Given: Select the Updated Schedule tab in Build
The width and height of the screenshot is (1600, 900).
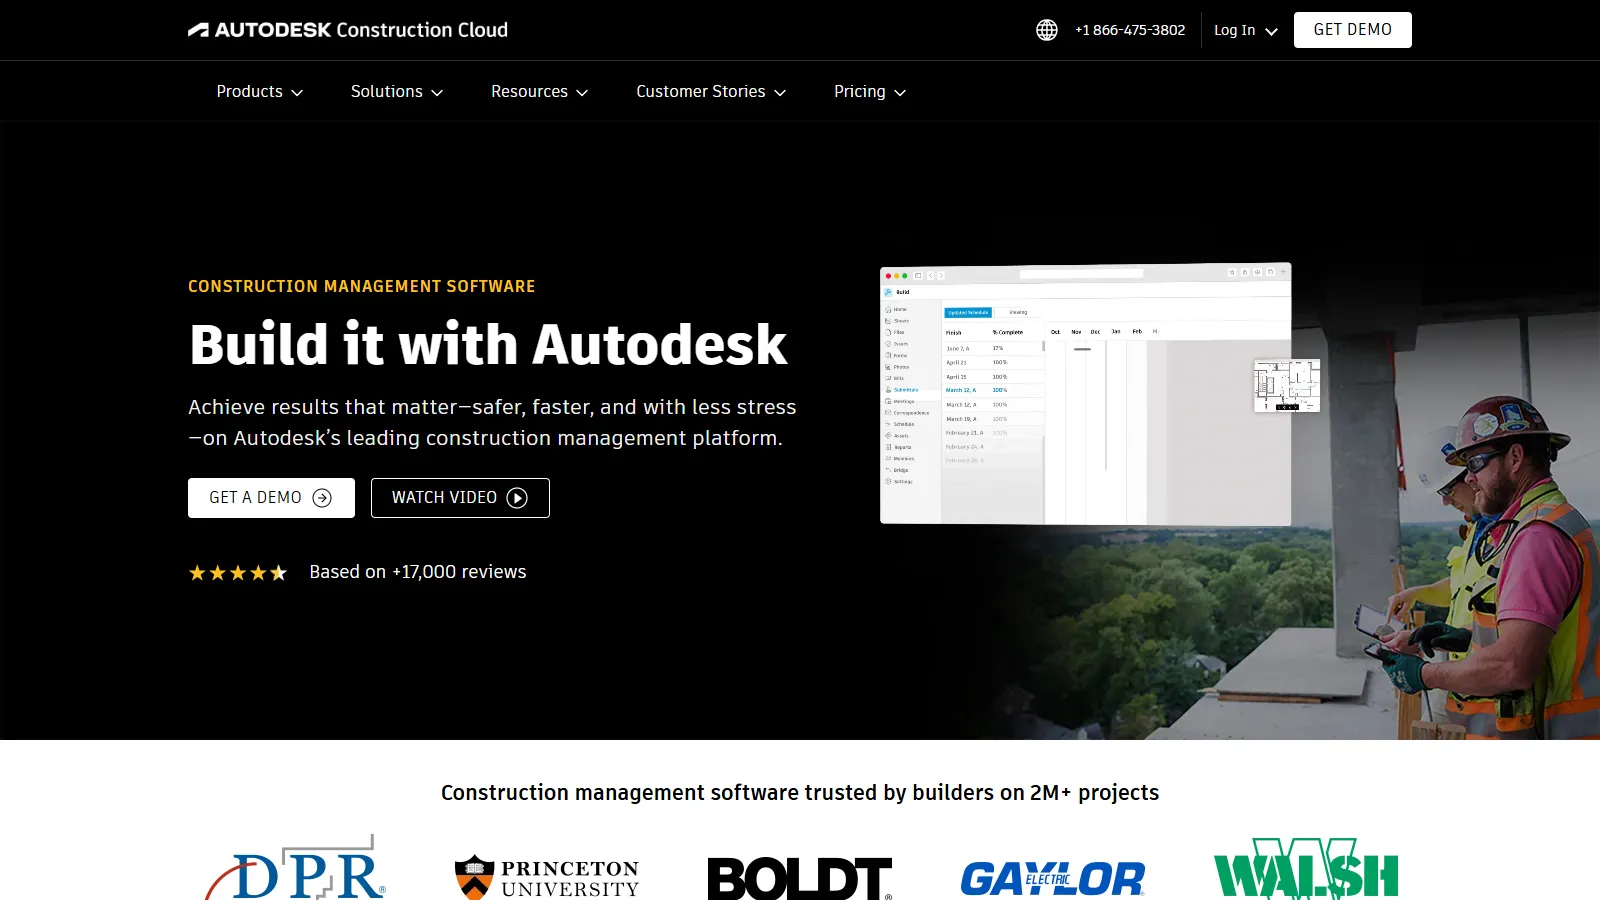Looking at the screenshot, I should 968,311.
